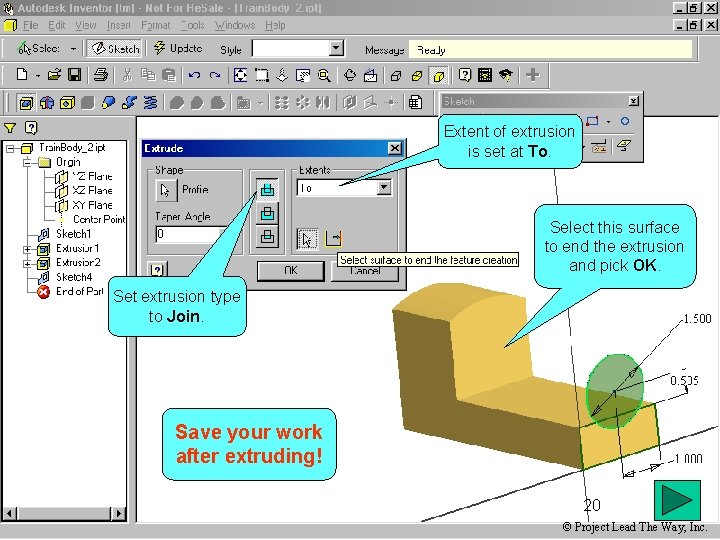Open the View menu
Screen dimensions: 720x540
click(85, 25)
